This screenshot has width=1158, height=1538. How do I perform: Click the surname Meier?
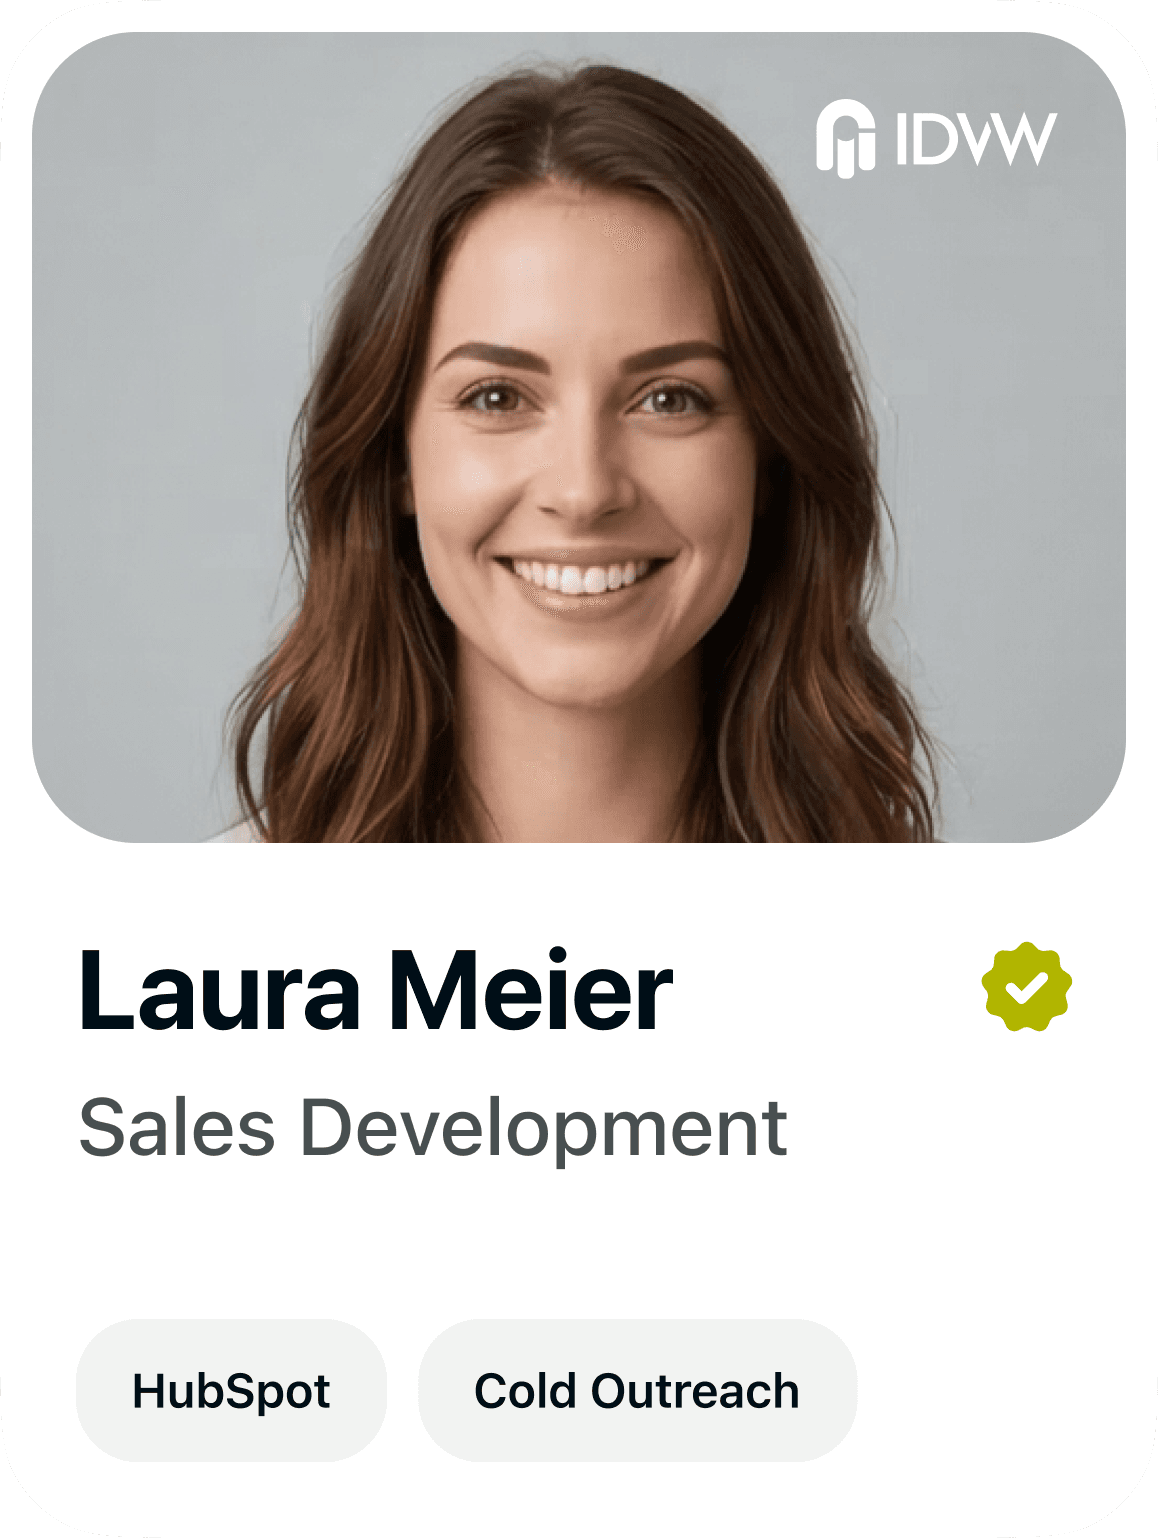pyautogui.click(x=531, y=990)
